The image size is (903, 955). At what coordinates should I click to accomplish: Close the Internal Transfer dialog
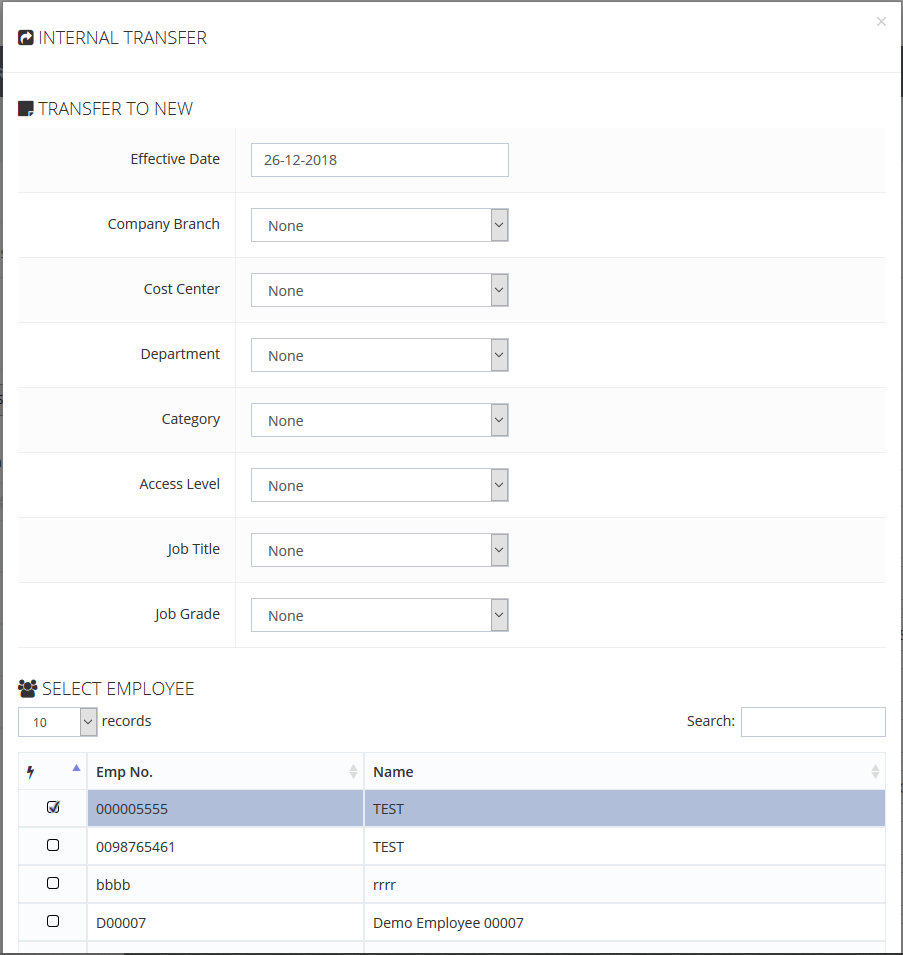pyautogui.click(x=881, y=22)
